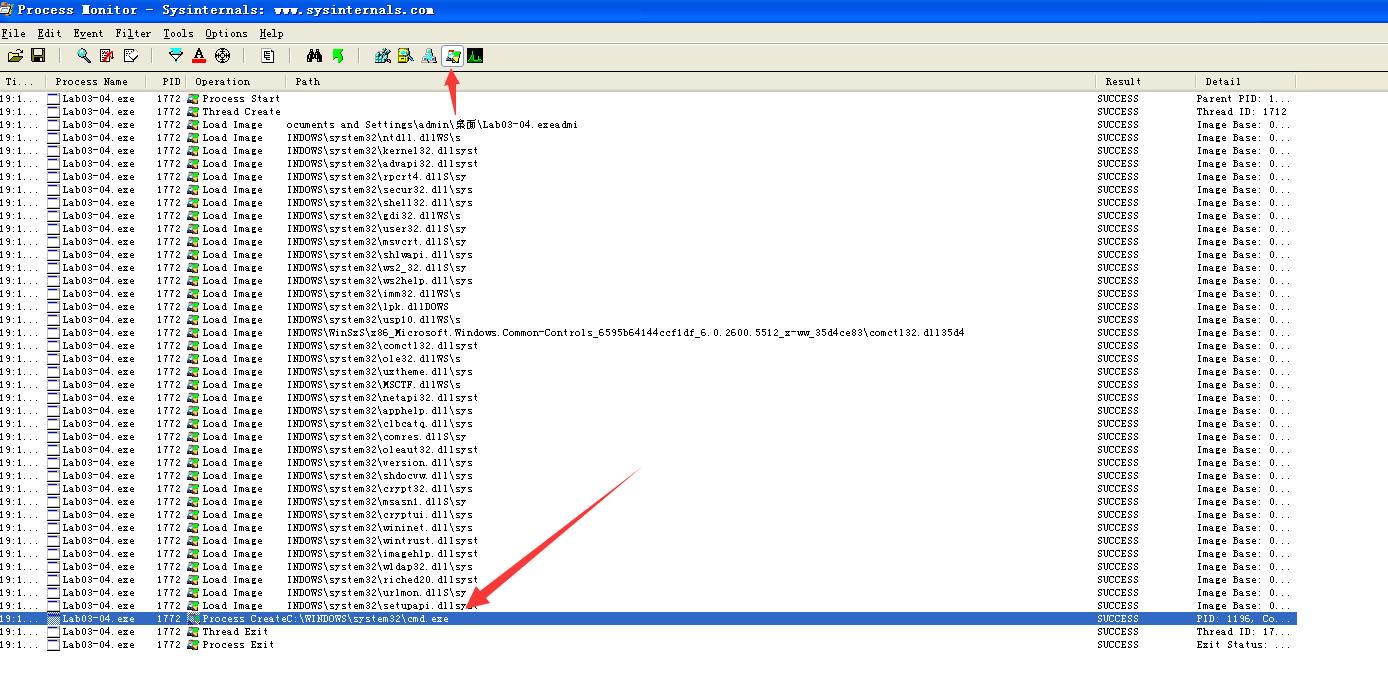Click the Detail column header
Image resolution: width=1388 pixels, height=678 pixels.
1246,82
